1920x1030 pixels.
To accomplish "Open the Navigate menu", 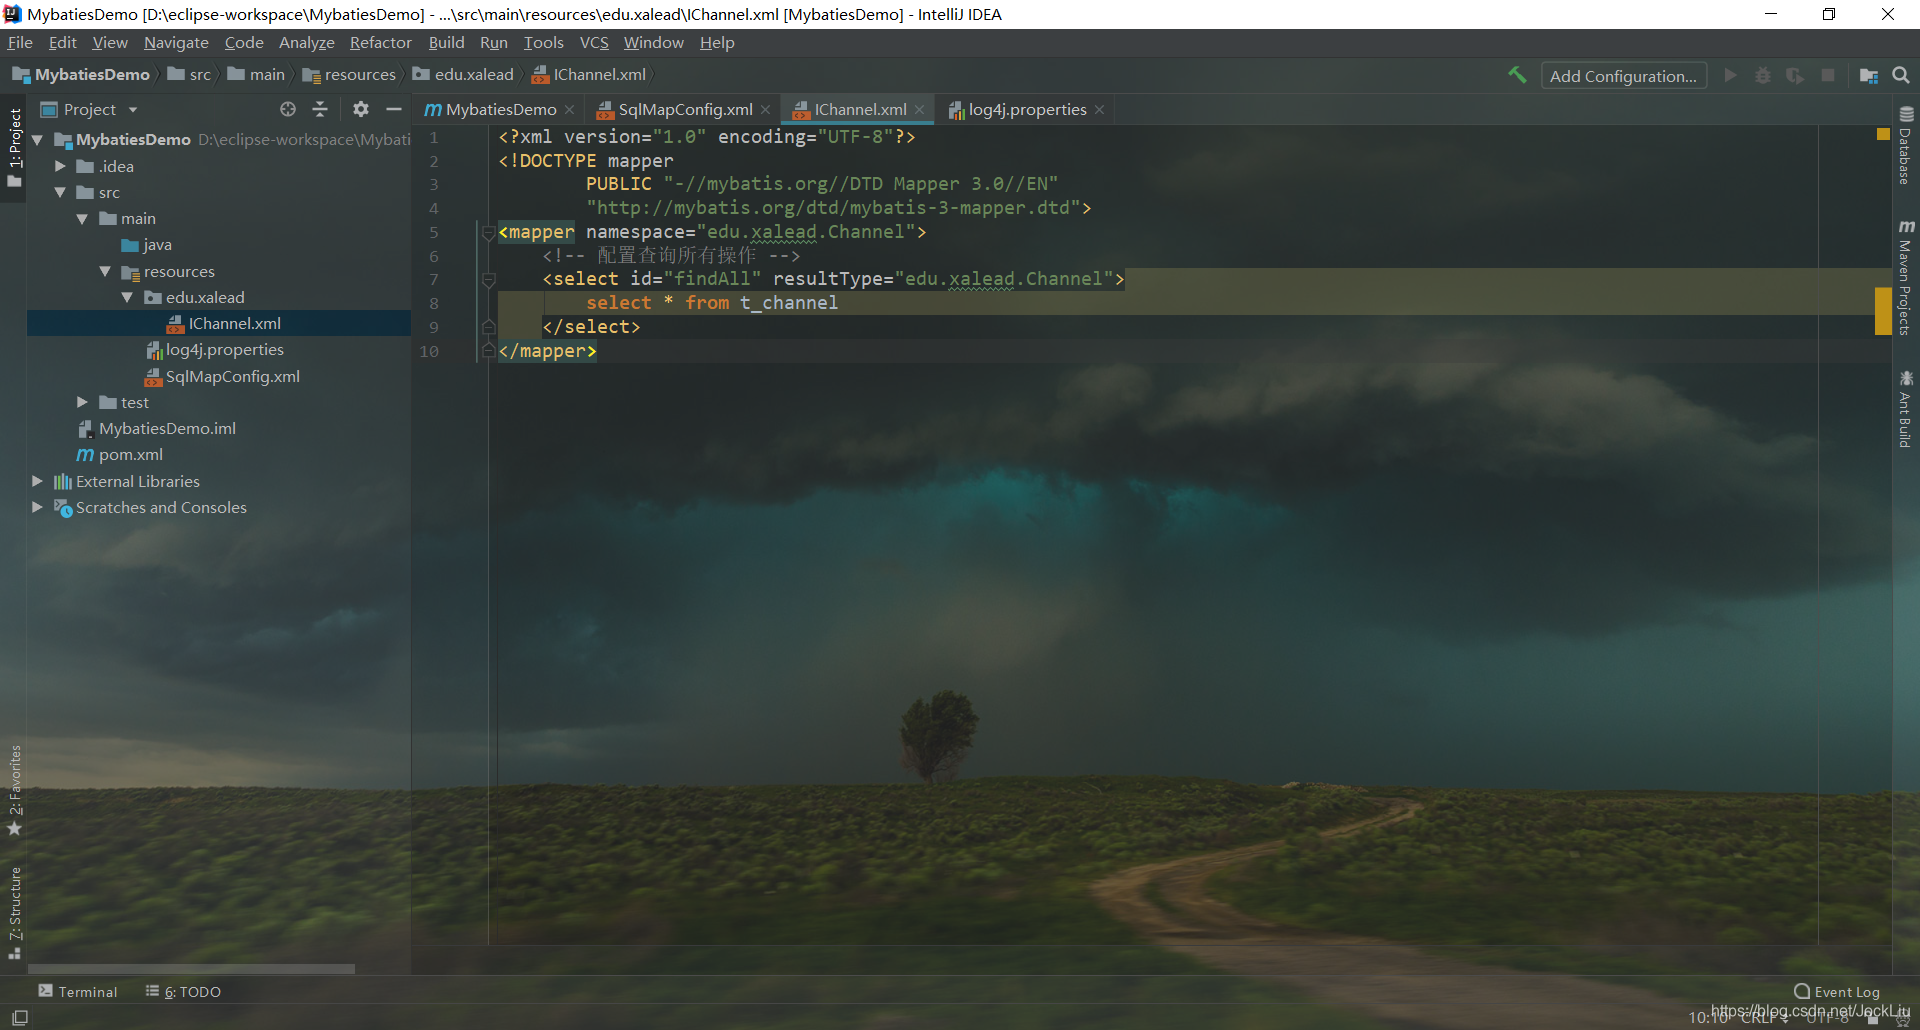I will pyautogui.click(x=176, y=42).
